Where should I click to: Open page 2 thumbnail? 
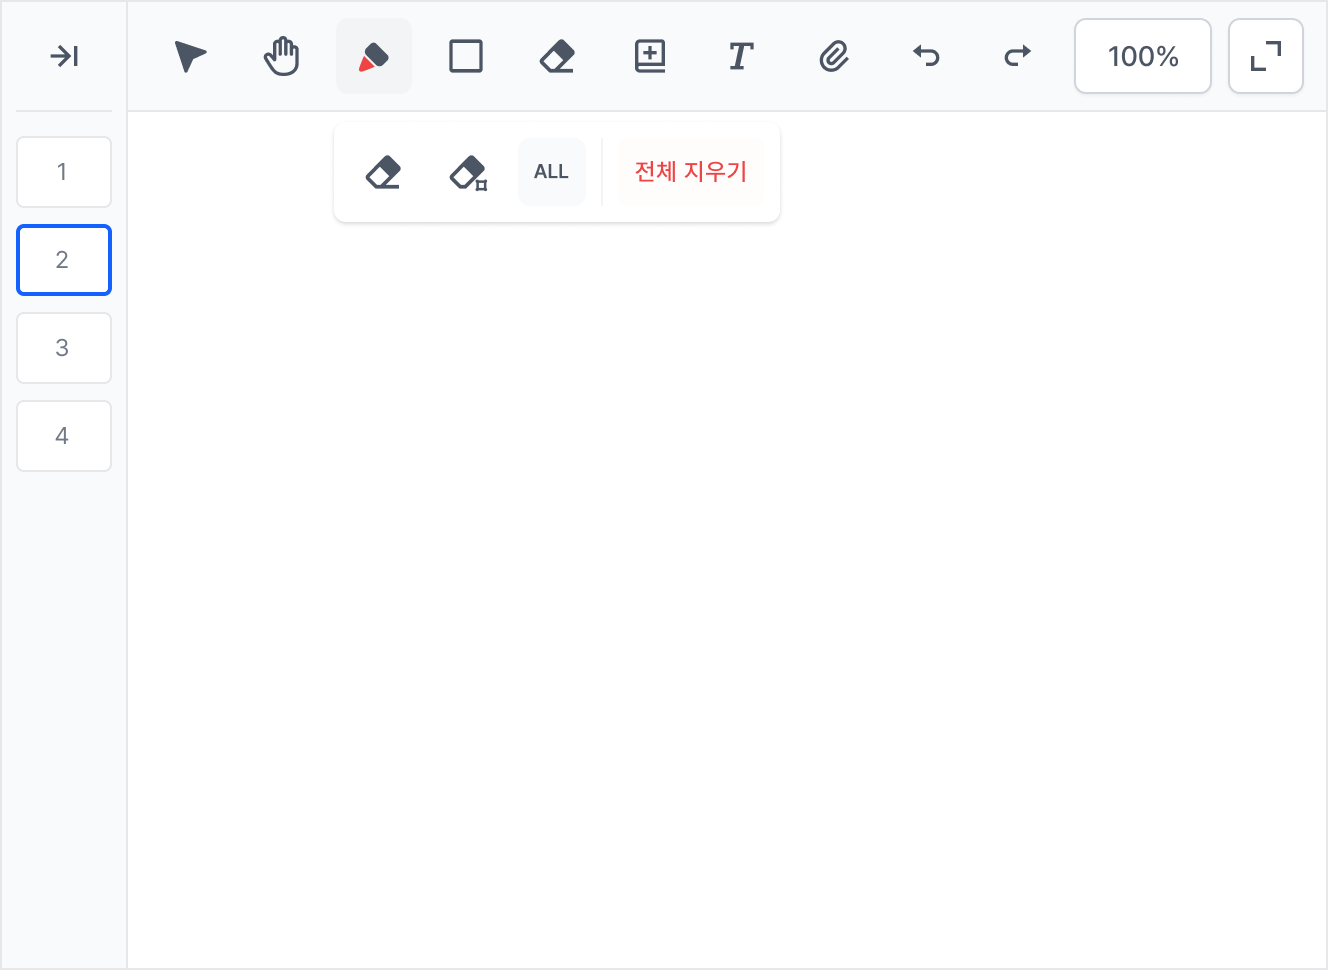(64, 260)
